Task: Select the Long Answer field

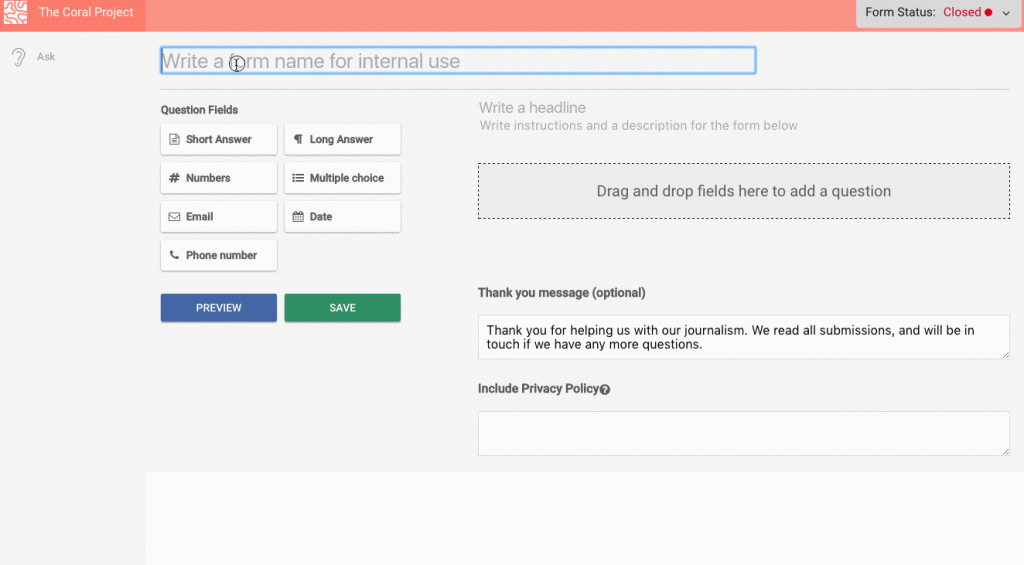Action: pos(342,139)
